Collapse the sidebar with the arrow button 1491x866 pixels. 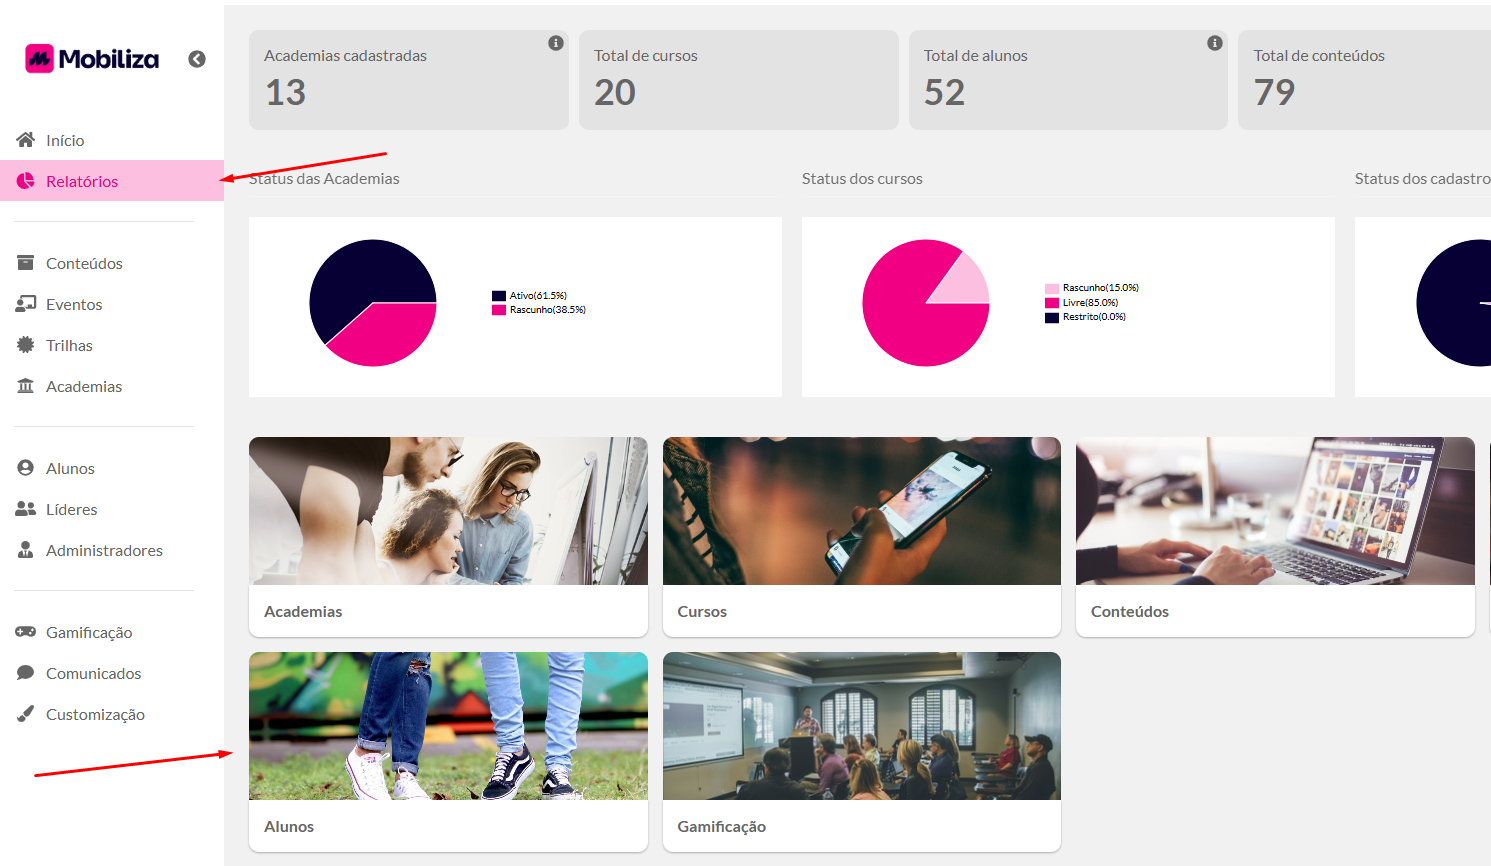(197, 59)
